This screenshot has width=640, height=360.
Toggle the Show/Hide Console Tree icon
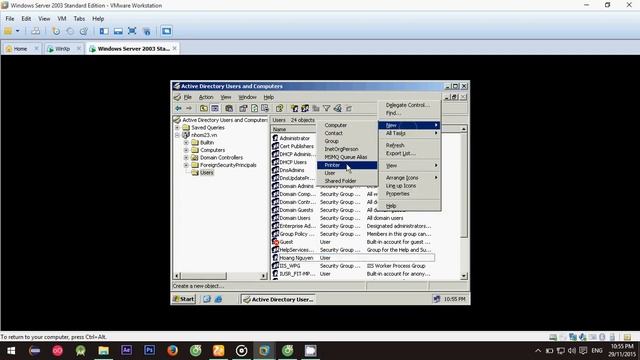pyautogui.click(x=215, y=108)
